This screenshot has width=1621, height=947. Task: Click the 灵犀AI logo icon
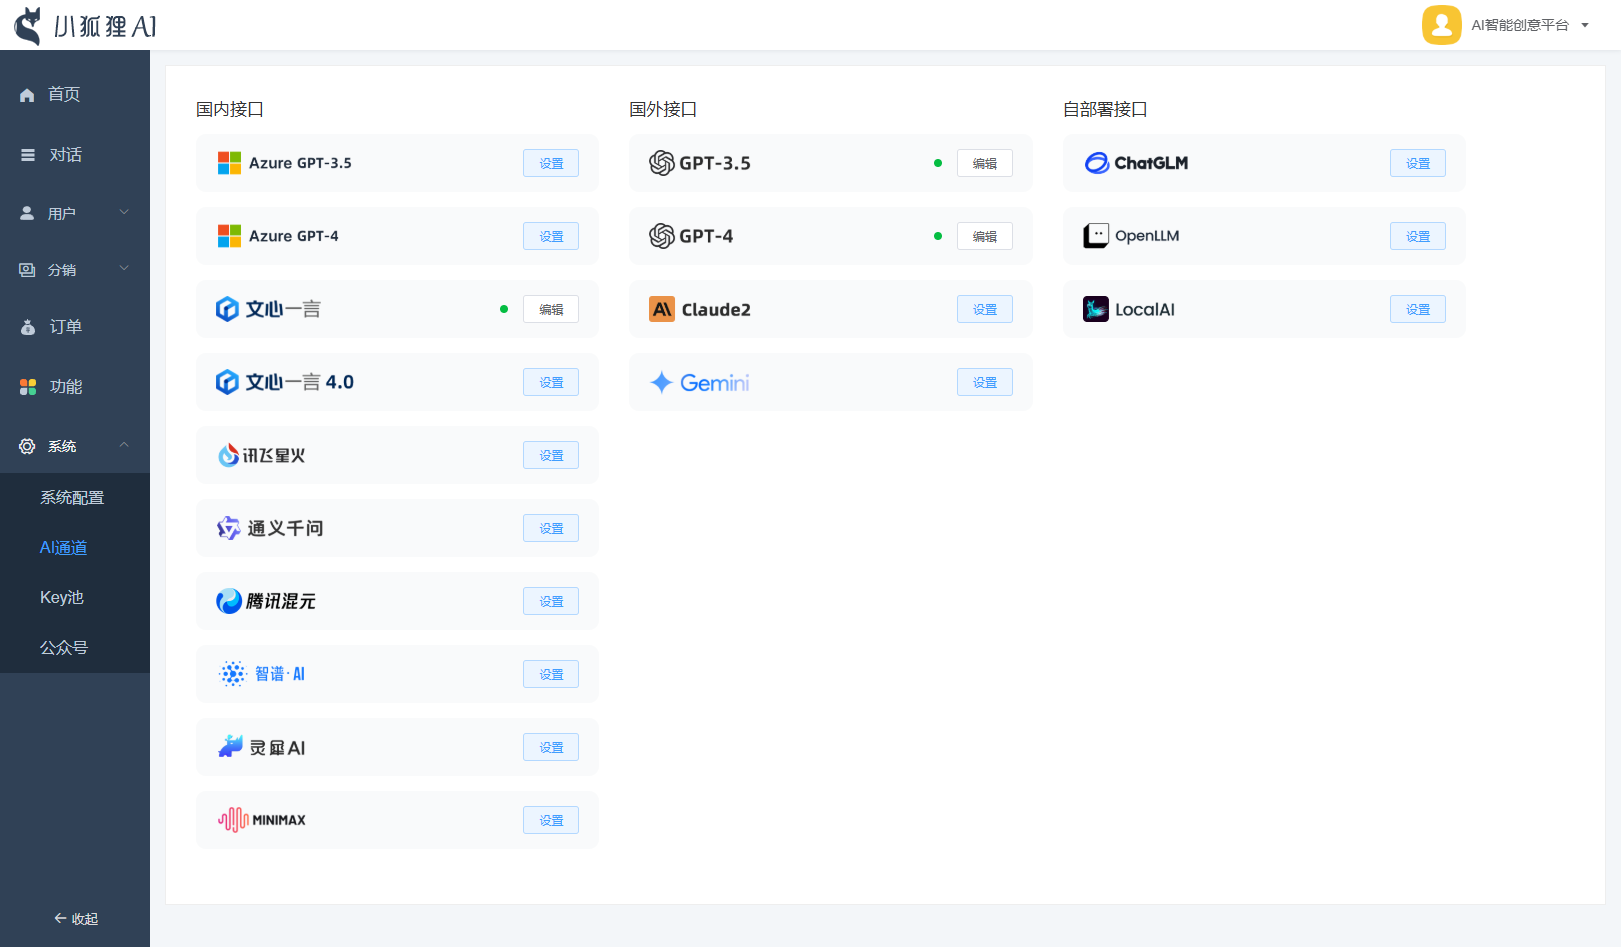click(231, 746)
